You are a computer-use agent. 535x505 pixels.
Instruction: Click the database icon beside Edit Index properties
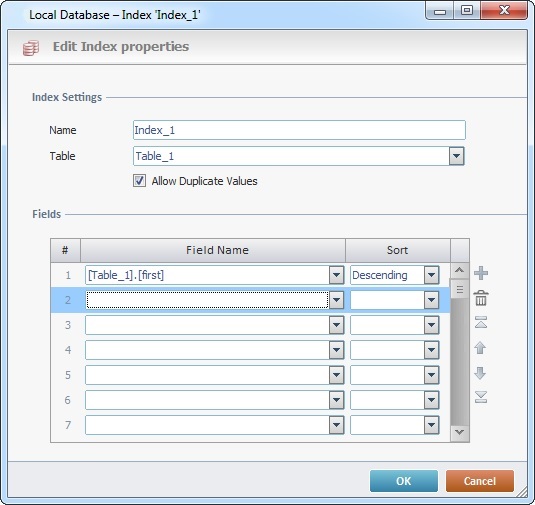point(31,47)
